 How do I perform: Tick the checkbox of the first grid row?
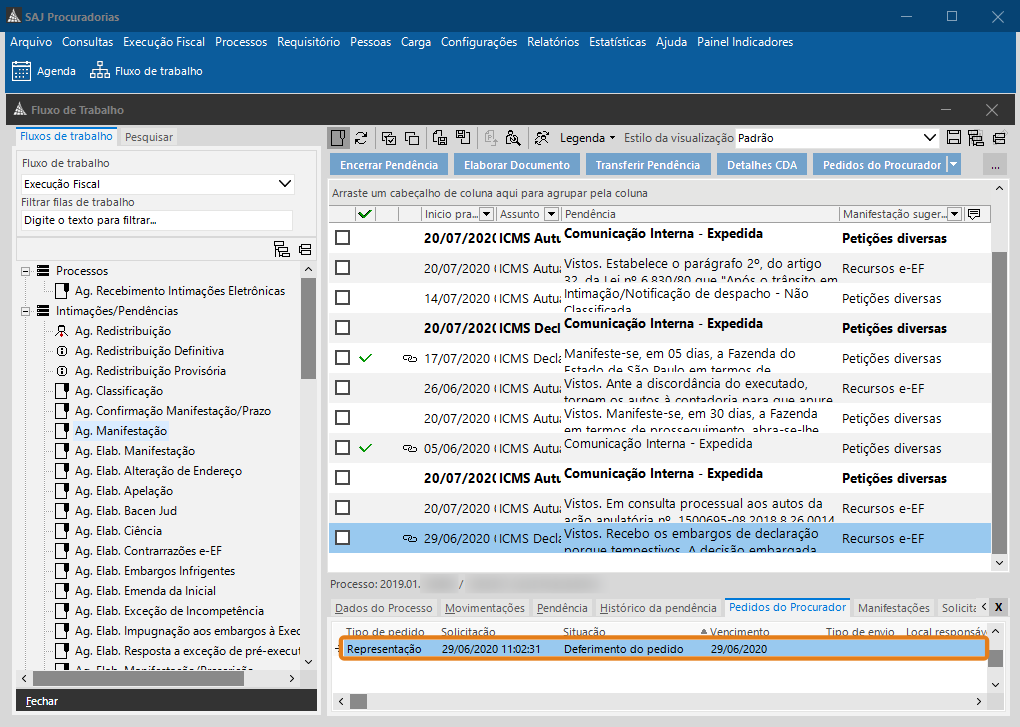pos(343,238)
